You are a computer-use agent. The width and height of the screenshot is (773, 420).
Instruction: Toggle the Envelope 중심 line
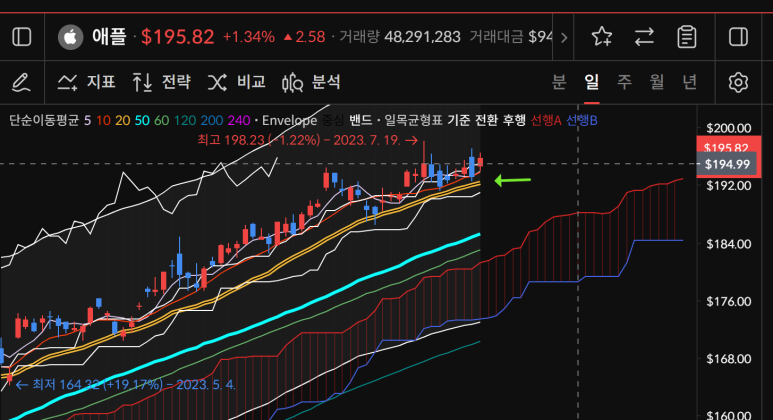[x=334, y=120]
